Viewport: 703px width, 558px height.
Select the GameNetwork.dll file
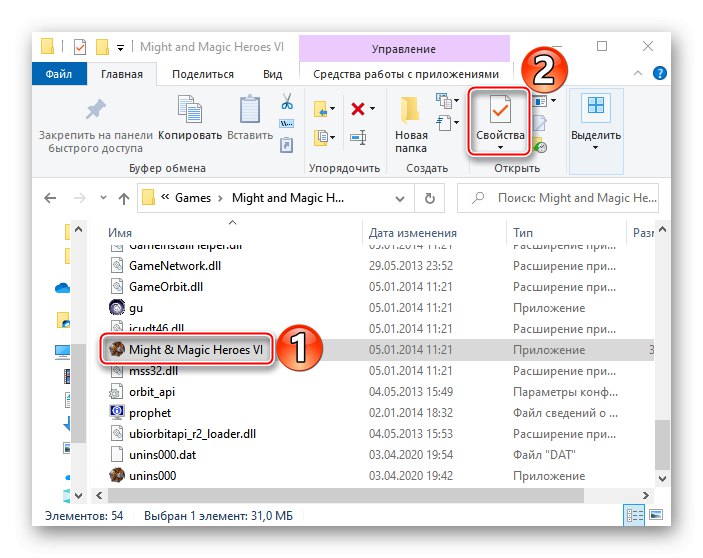coord(174,266)
